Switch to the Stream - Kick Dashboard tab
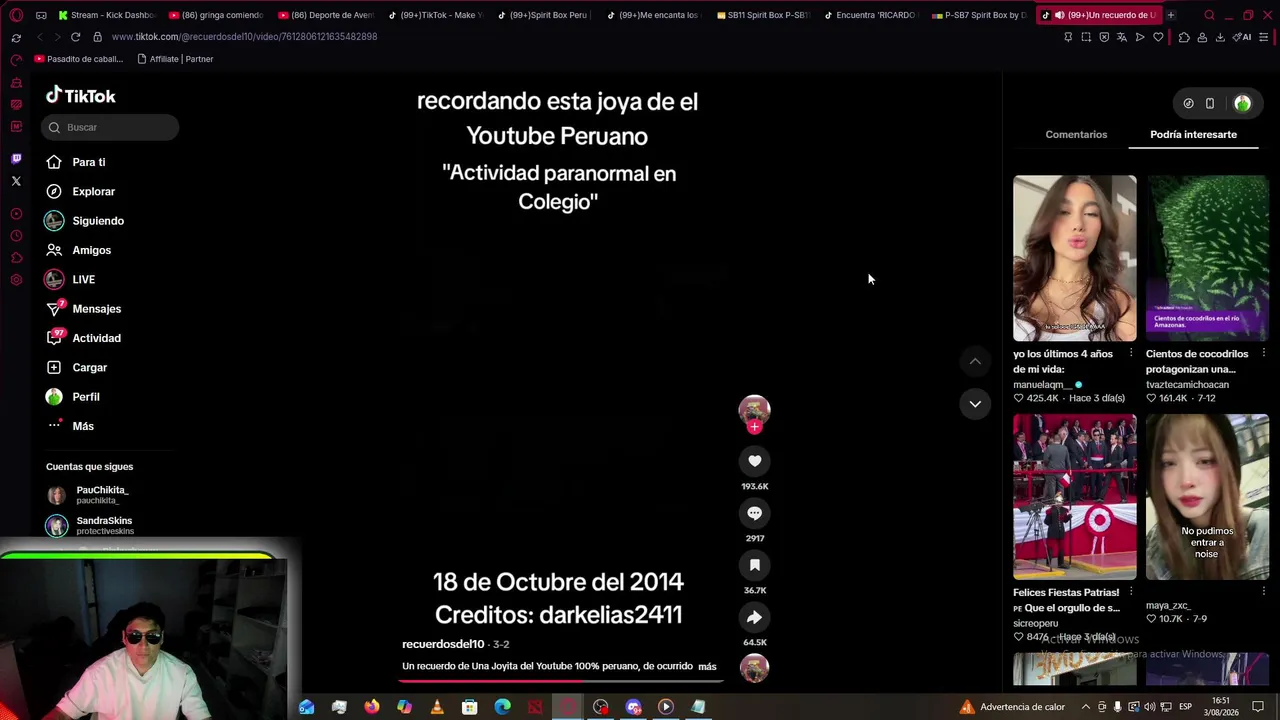1280x720 pixels. coord(106,15)
